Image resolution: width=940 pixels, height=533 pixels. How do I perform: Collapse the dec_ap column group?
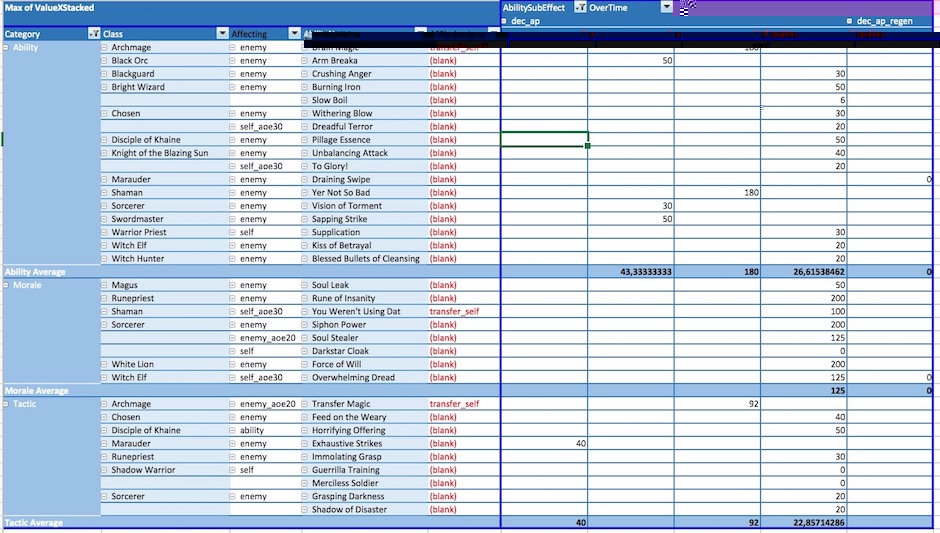(x=504, y=21)
